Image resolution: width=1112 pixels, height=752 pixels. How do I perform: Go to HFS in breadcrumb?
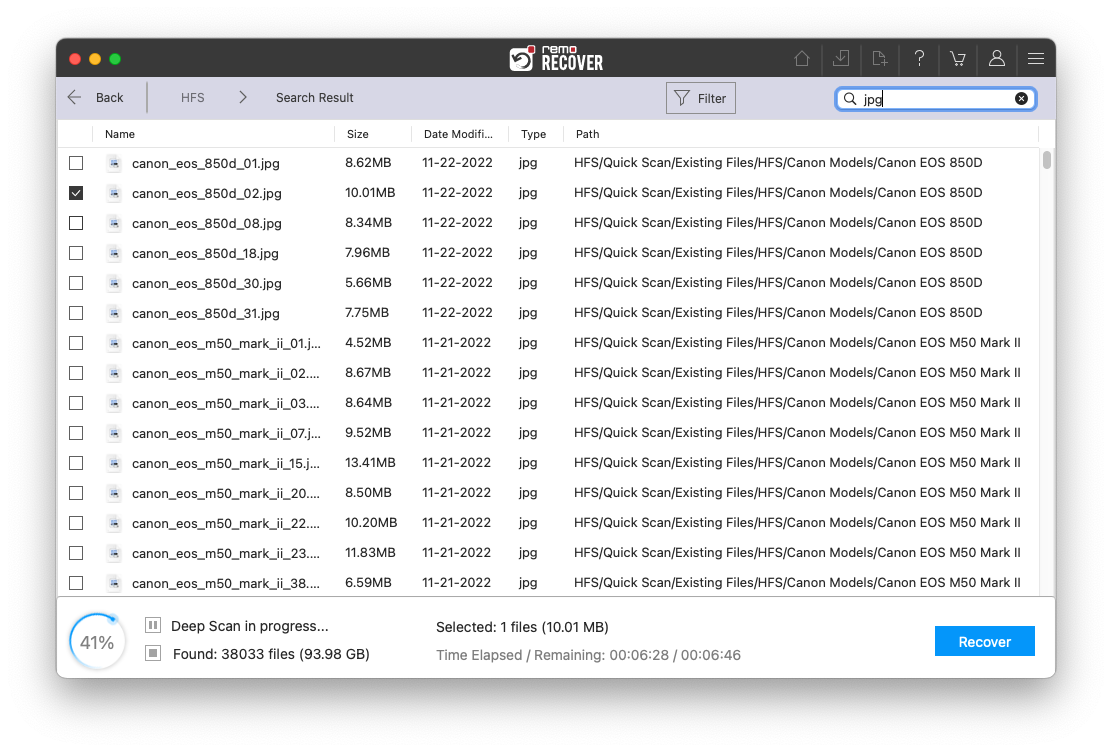192,98
